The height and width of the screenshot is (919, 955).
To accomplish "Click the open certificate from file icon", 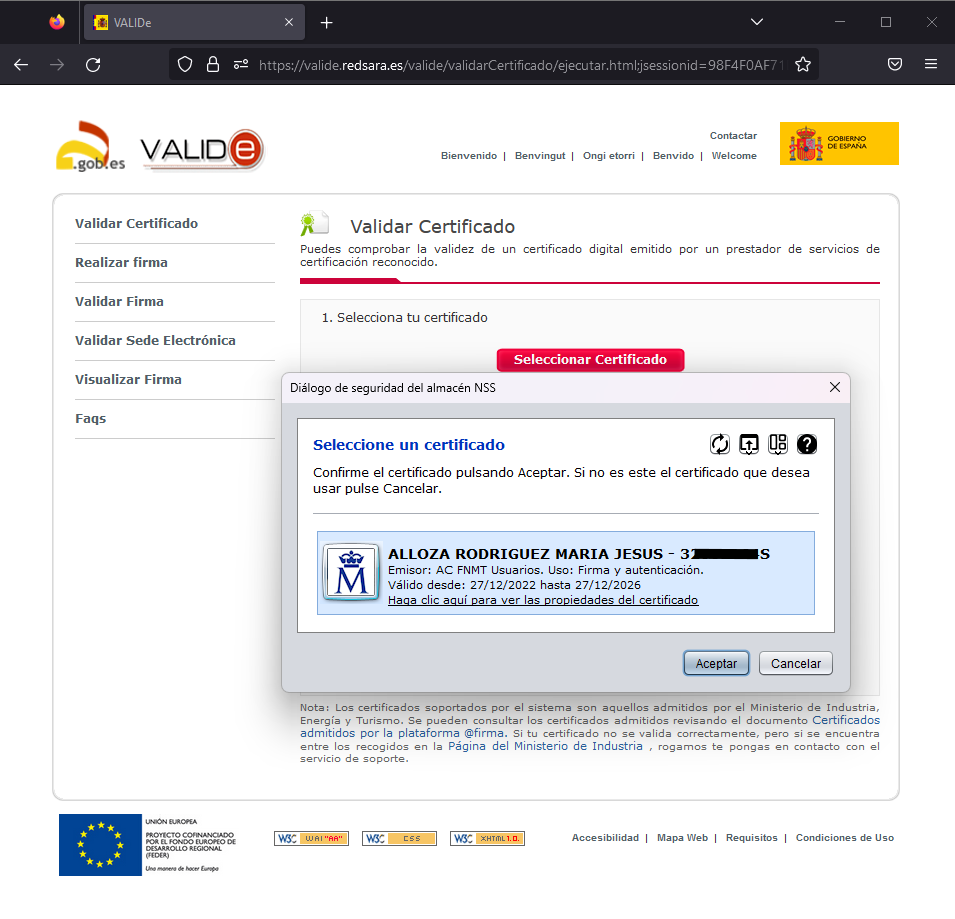I will click(x=749, y=444).
